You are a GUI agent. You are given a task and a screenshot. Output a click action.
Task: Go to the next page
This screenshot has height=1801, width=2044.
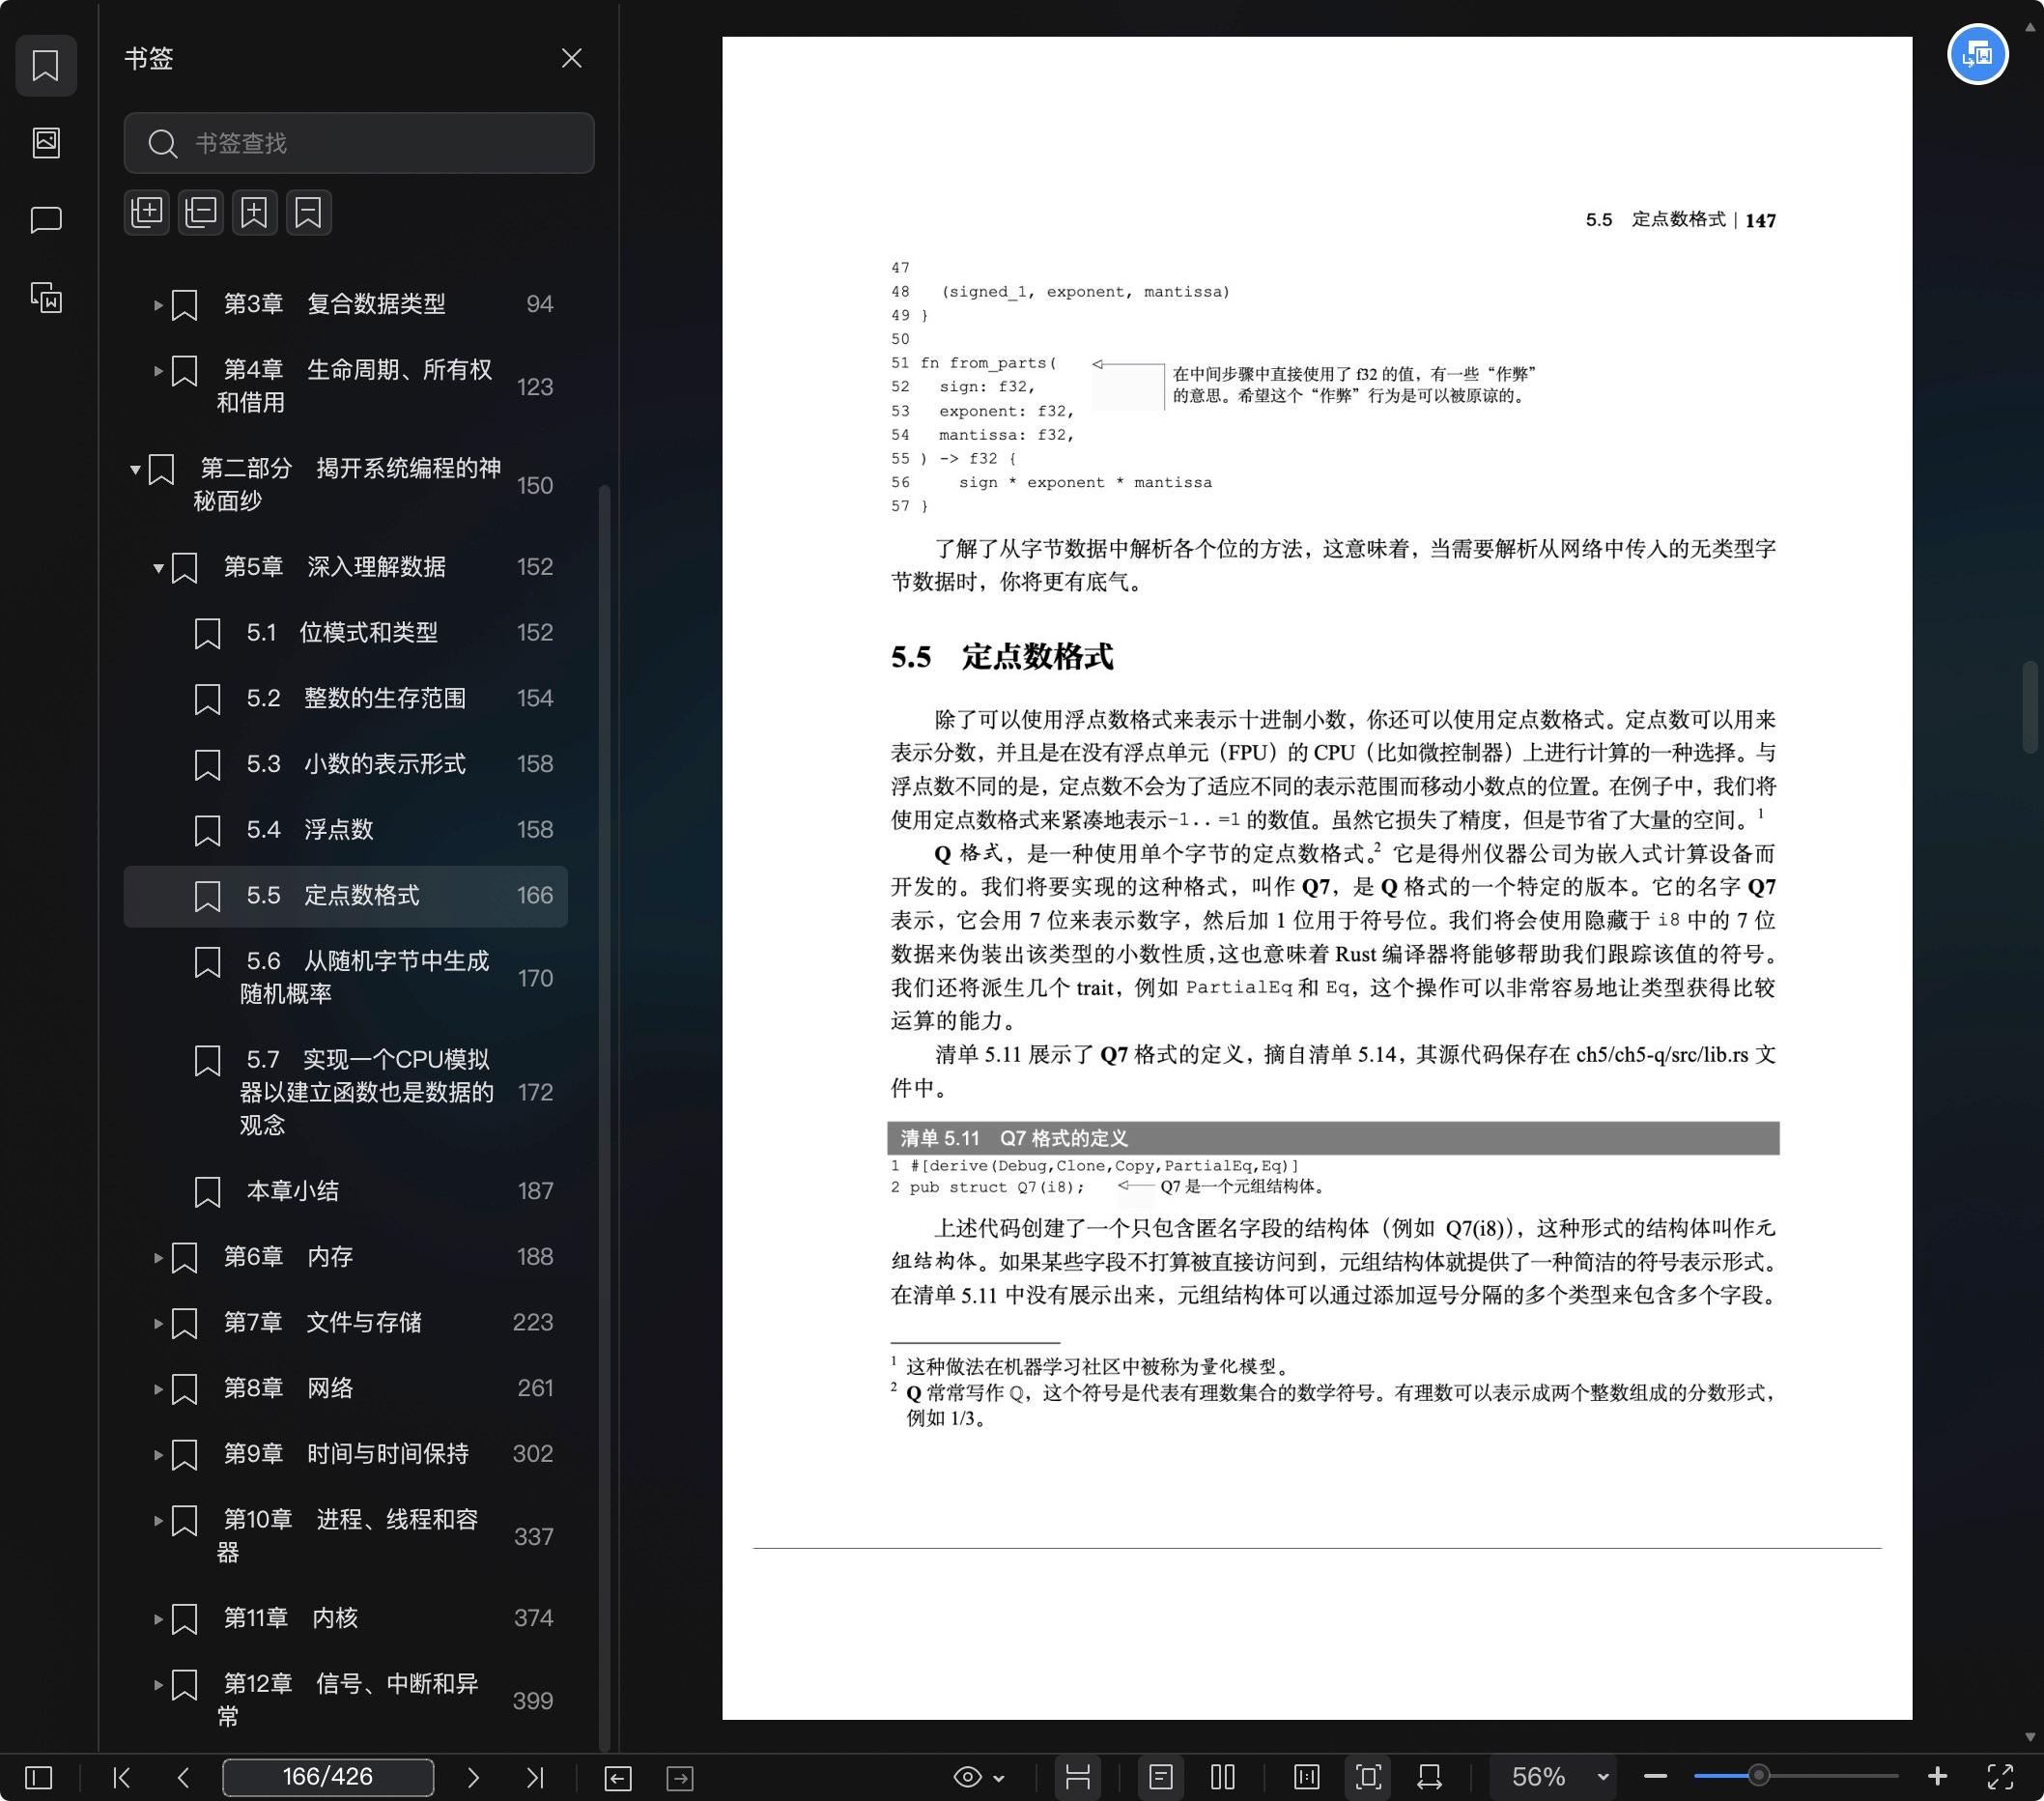tap(473, 1777)
